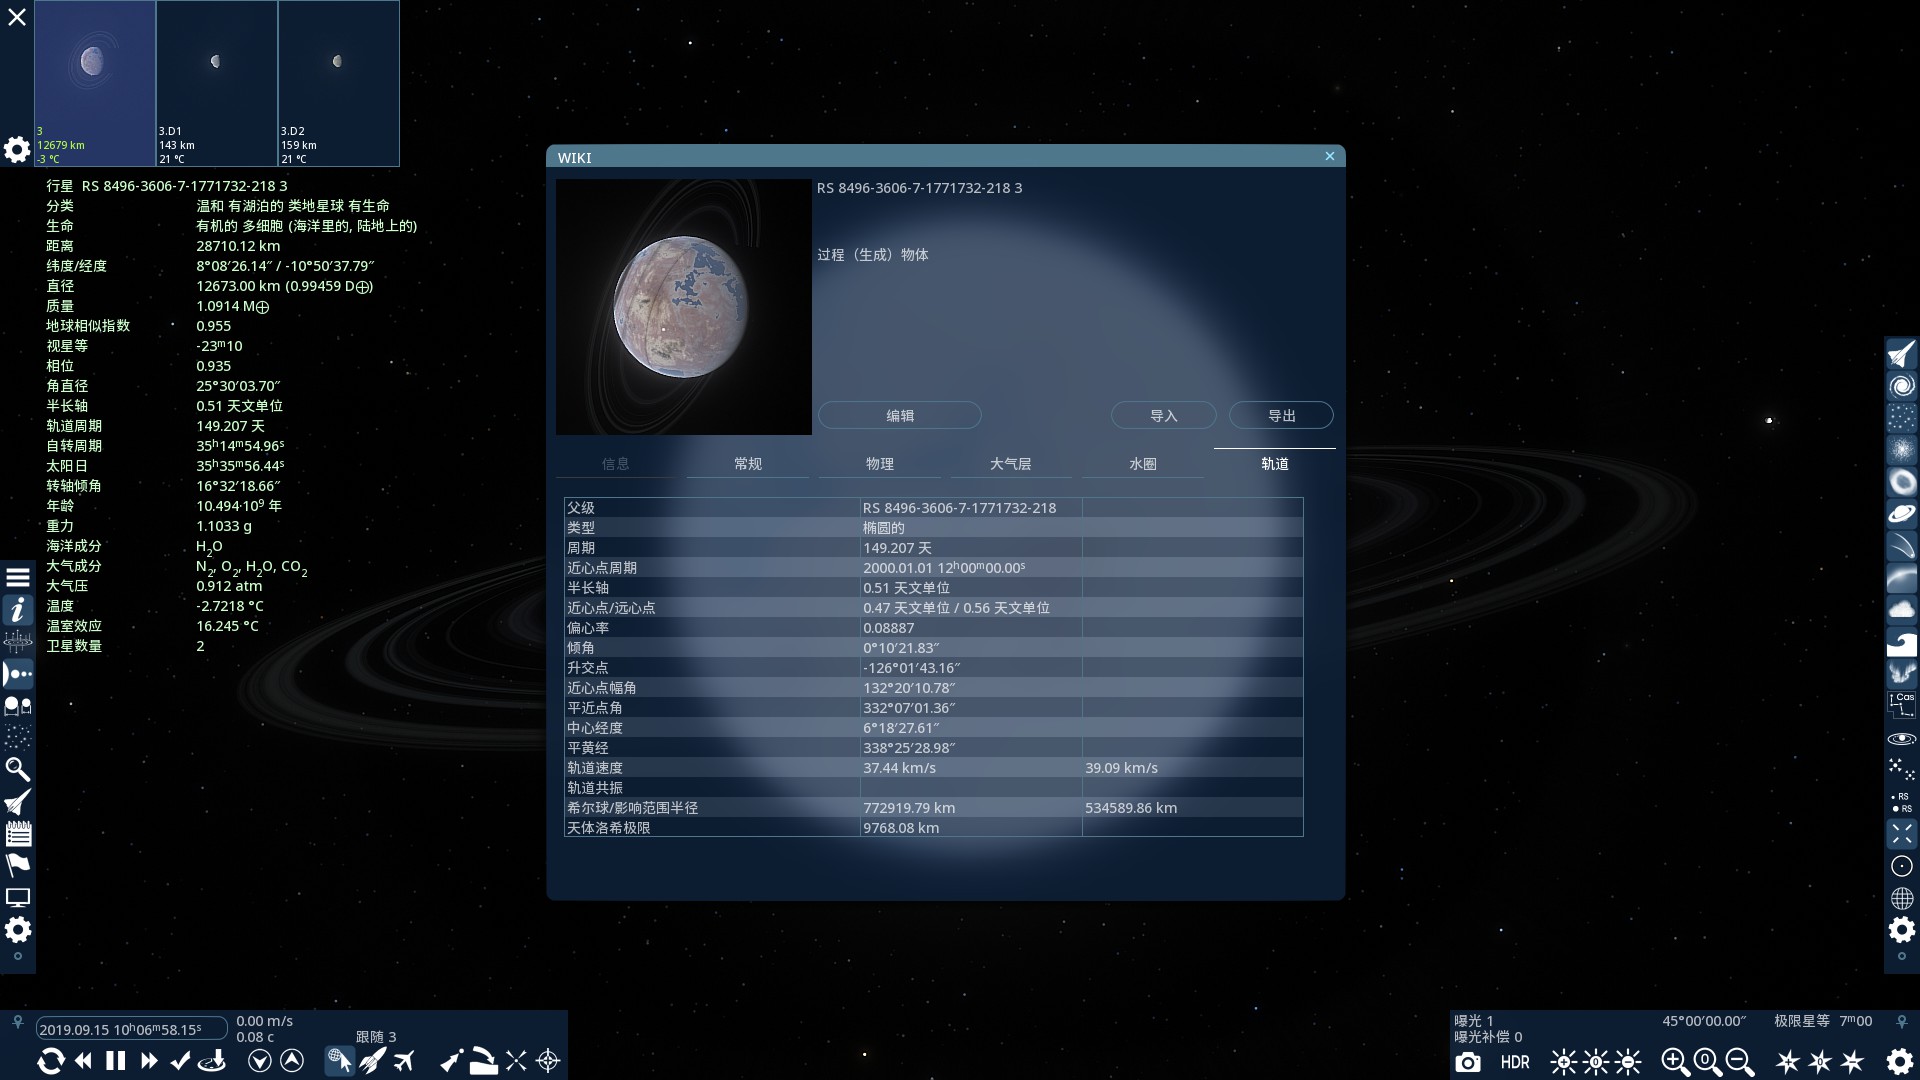Toggle constellation lines icon on right toolbar

click(1901, 706)
